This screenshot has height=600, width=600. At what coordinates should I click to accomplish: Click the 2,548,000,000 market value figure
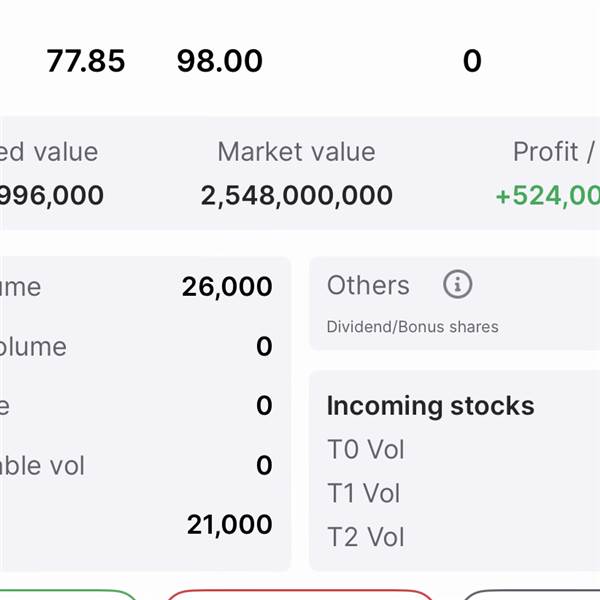(296, 195)
